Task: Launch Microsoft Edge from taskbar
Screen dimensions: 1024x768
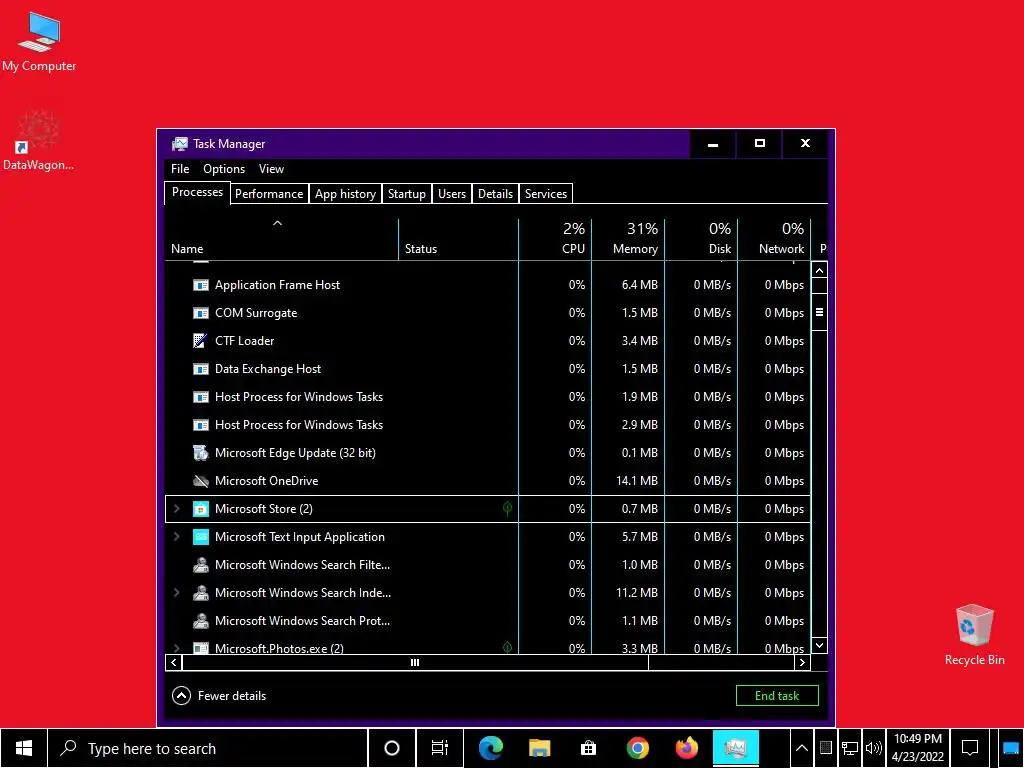Action: coord(490,748)
